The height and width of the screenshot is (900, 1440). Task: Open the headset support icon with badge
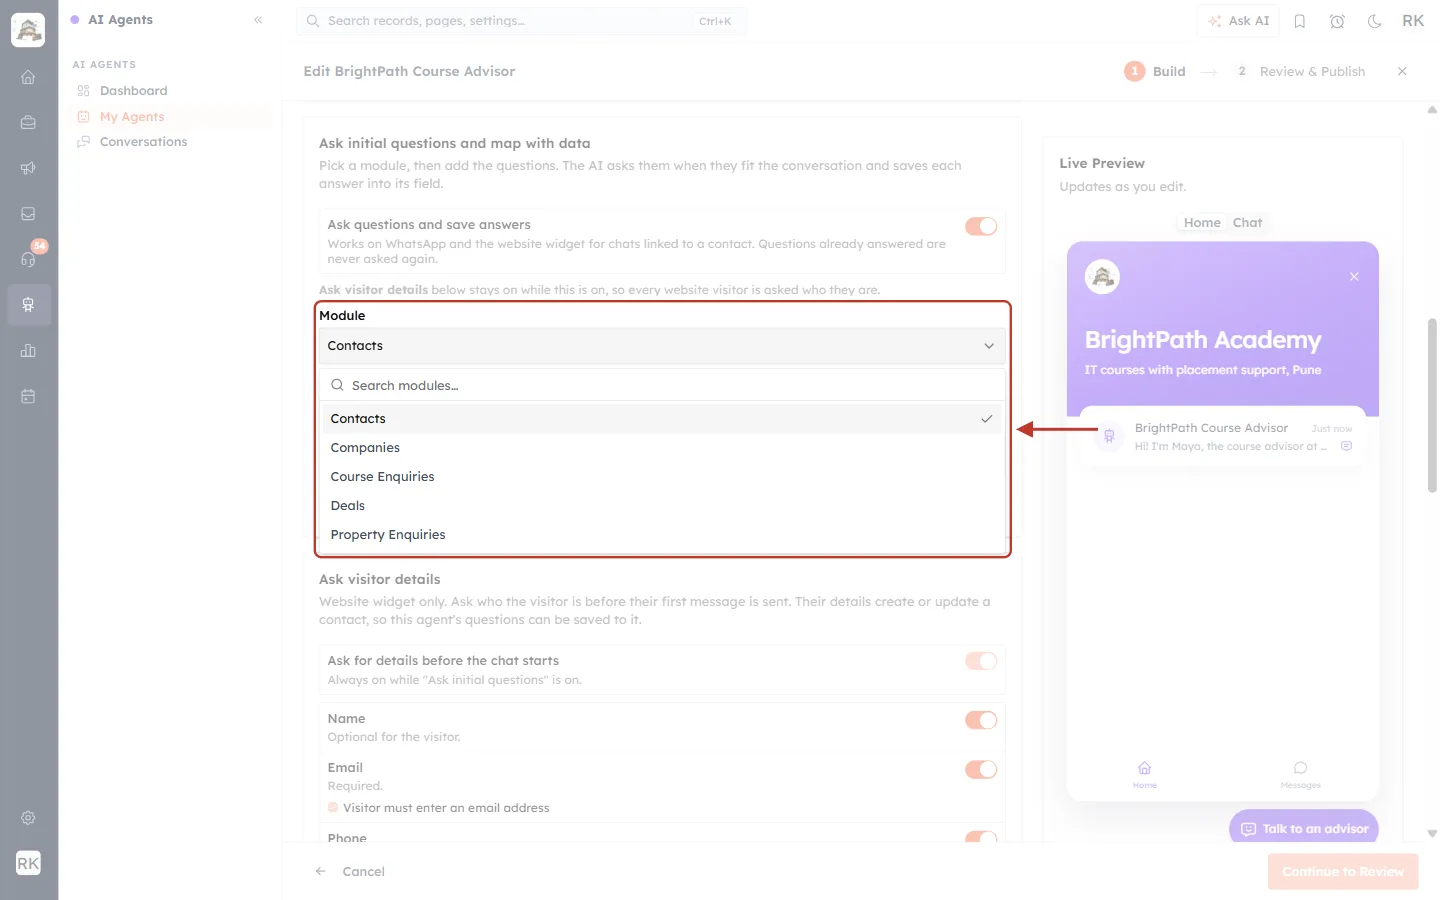coord(28,259)
